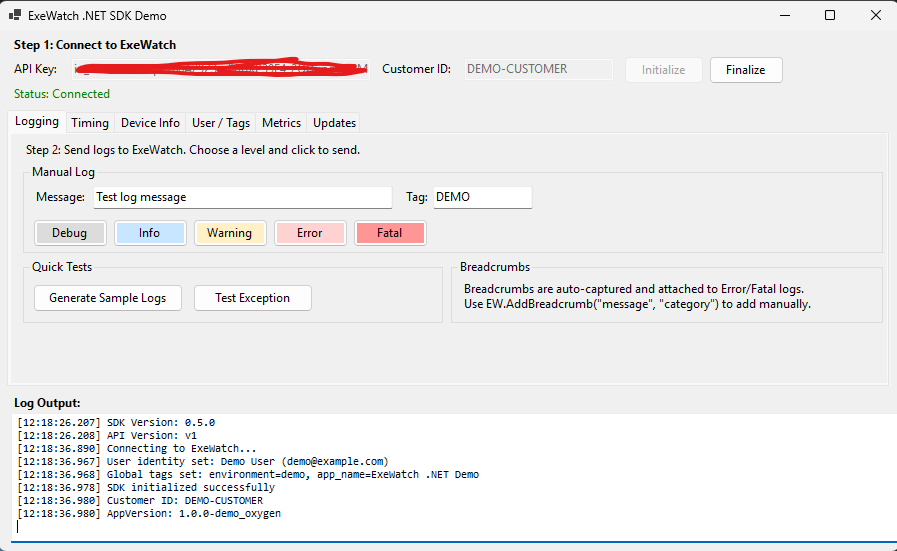Image resolution: width=897 pixels, height=551 pixels.
Task: Click the Test Exception button
Action: click(x=253, y=298)
